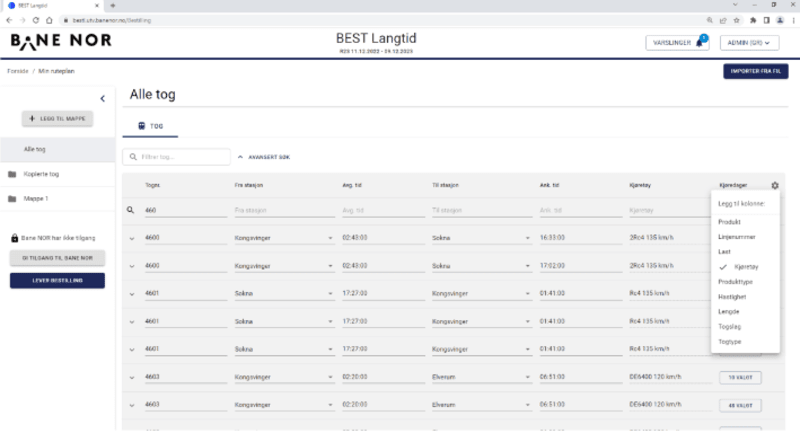The height and width of the screenshot is (433, 800).
Task: Add the Togtype column
Action: point(745,342)
